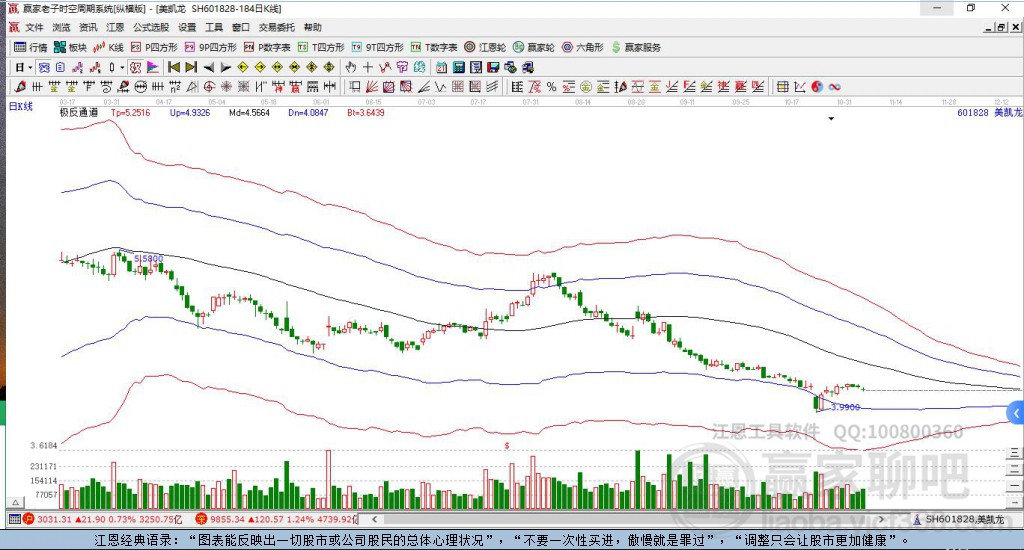Click the T数字表 toolbar button
The width and height of the screenshot is (1024, 550).
(x=434, y=47)
